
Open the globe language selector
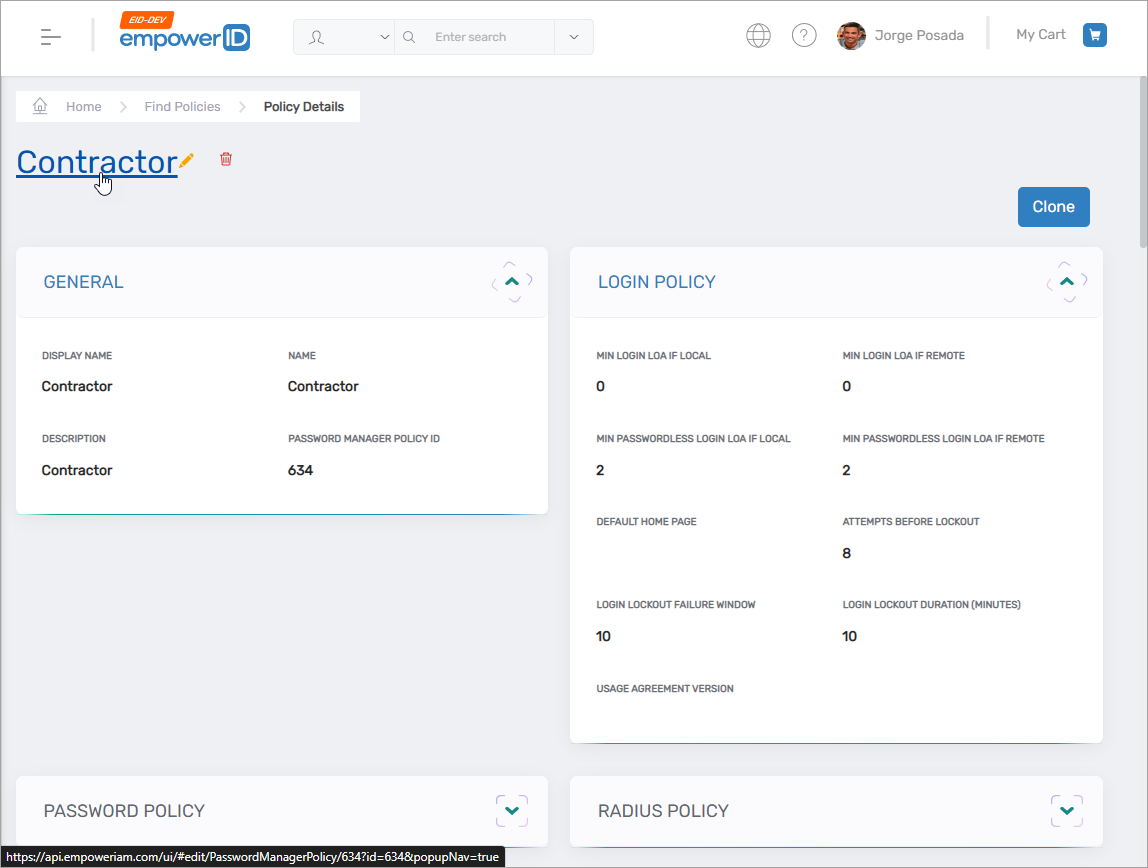click(x=758, y=36)
